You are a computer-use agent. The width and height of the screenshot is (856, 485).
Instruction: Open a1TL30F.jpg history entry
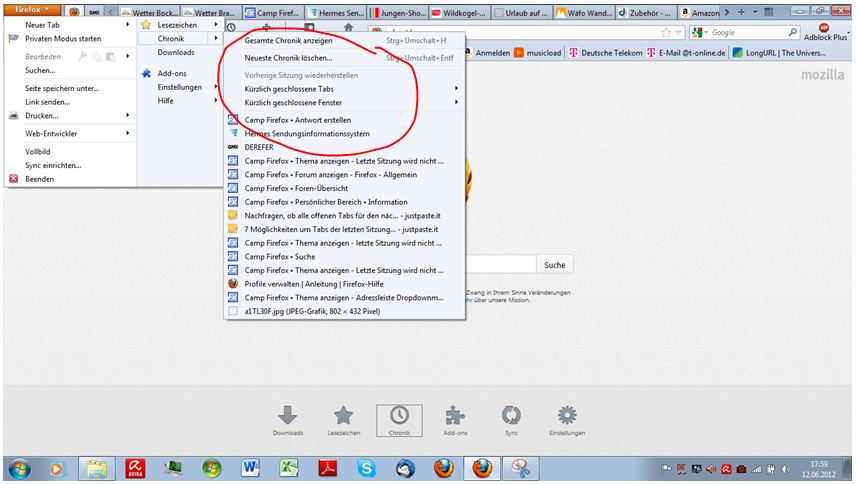(x=344, y=311)
